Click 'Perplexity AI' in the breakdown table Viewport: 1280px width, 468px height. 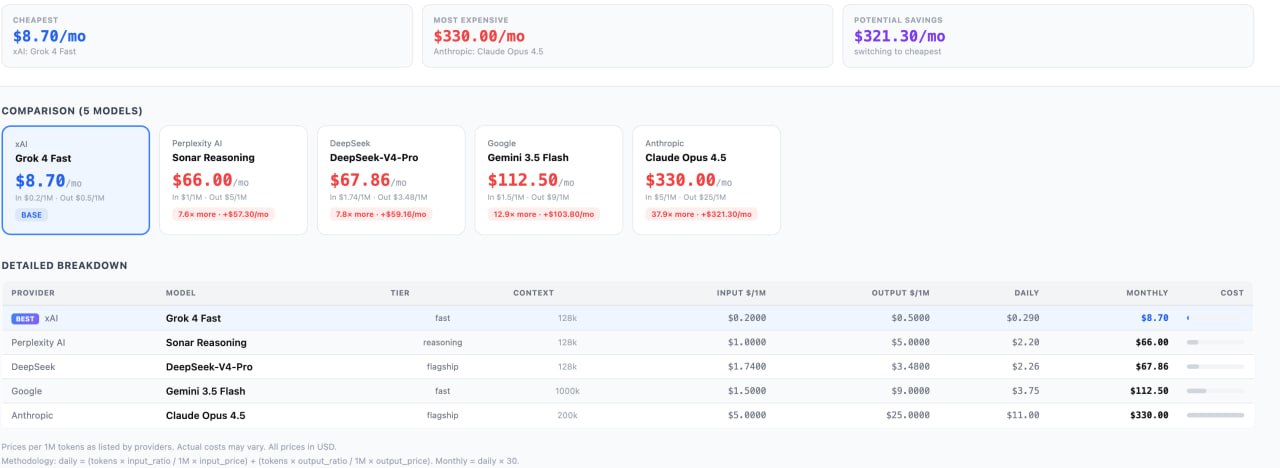(x=38, y=342)
